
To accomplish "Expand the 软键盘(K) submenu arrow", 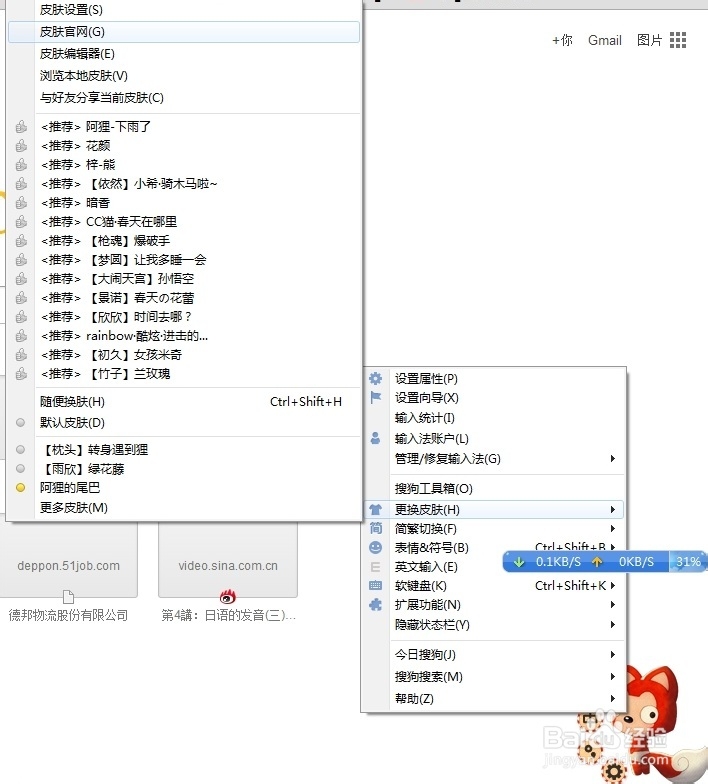I will coord(612,586).
